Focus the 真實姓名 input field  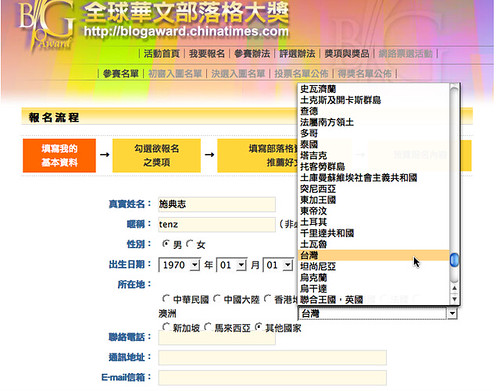217,204
